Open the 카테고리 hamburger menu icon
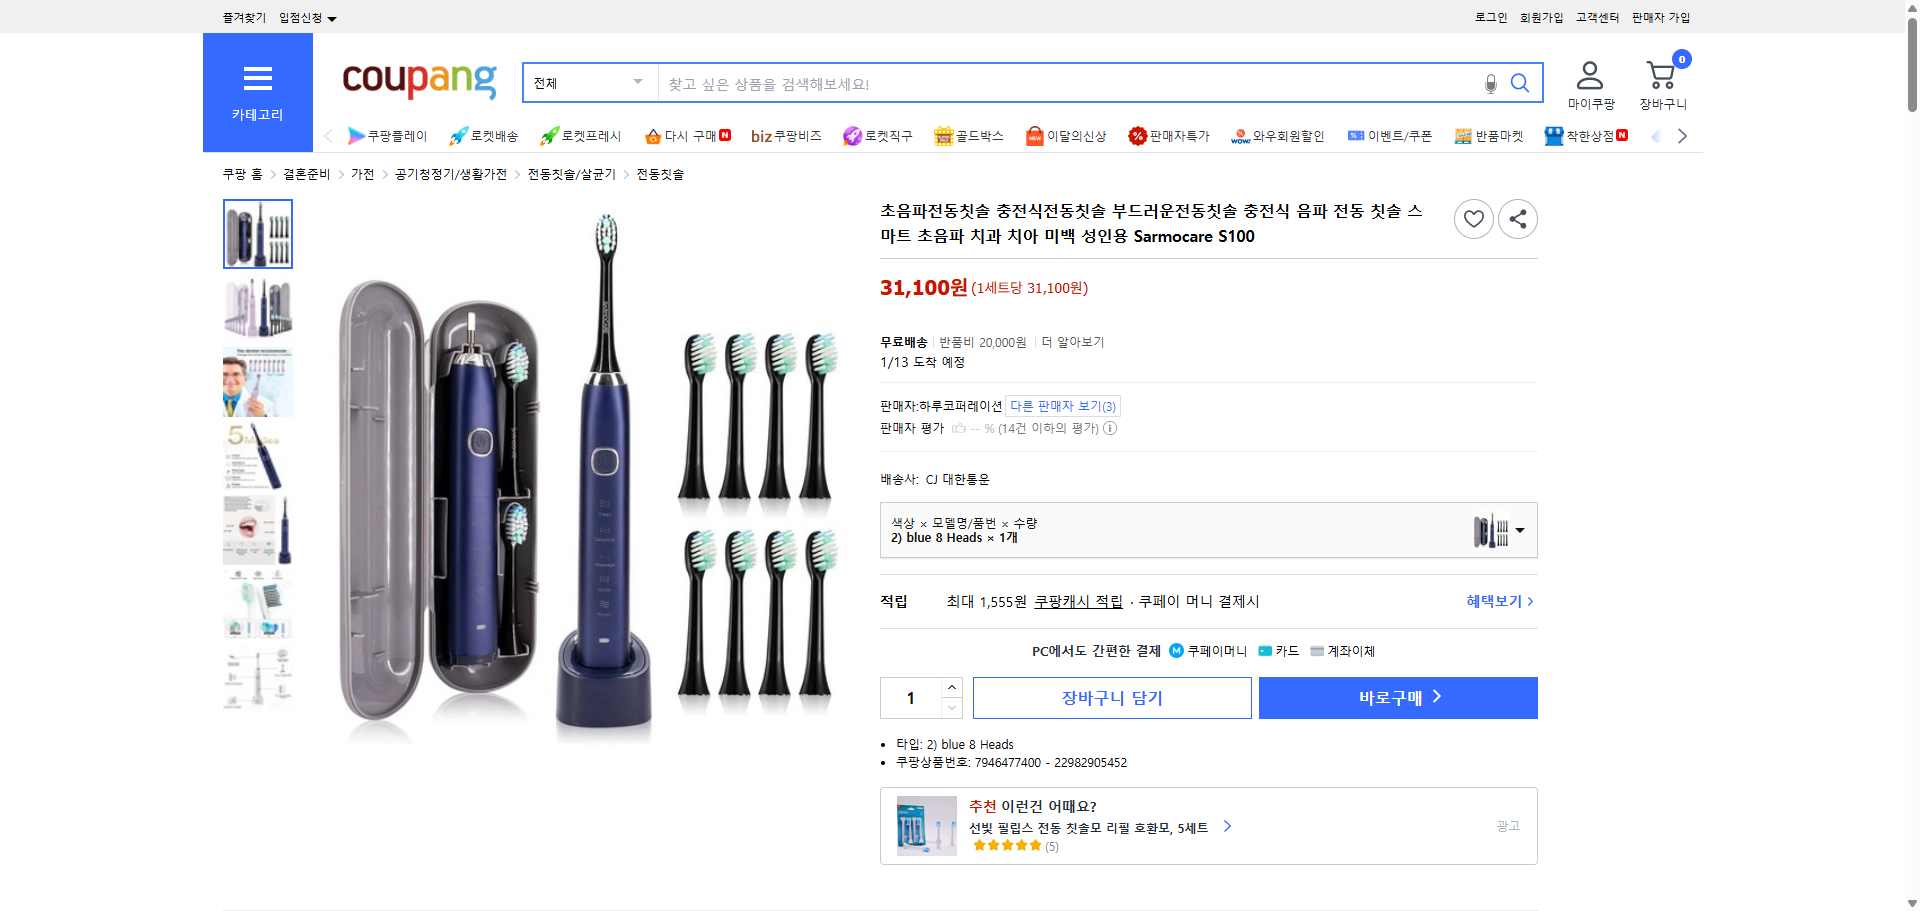Screen dimensions: 1920x911 [257, 78]
